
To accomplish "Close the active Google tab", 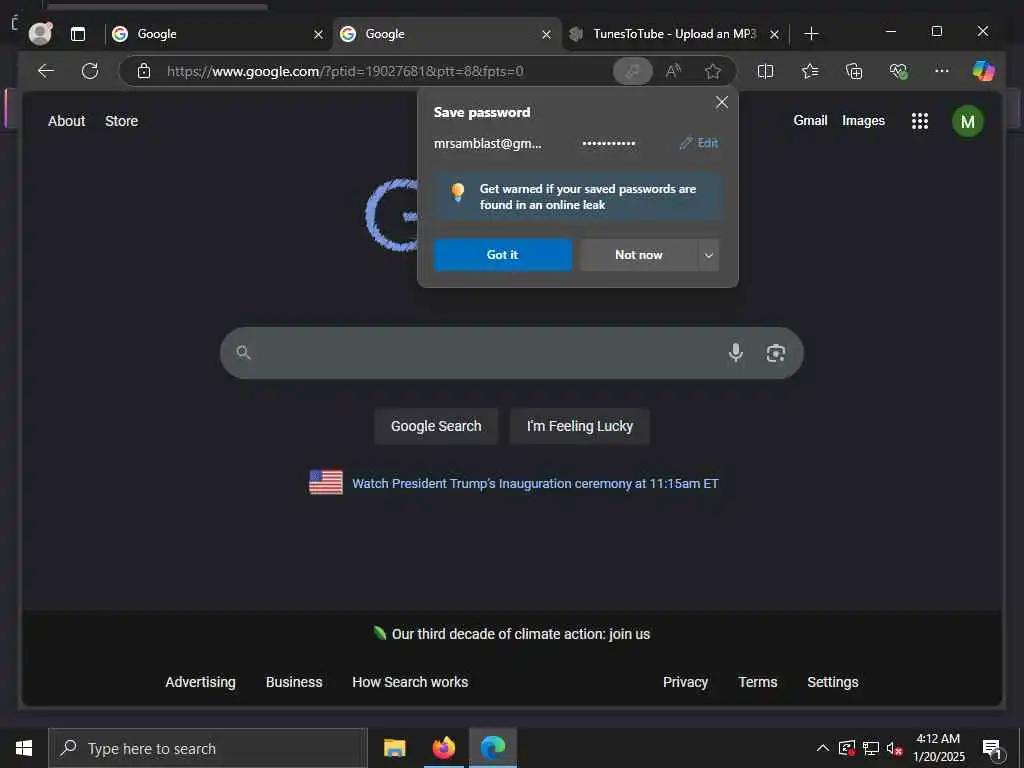I will pyautogui.click(x=547, y=34).
